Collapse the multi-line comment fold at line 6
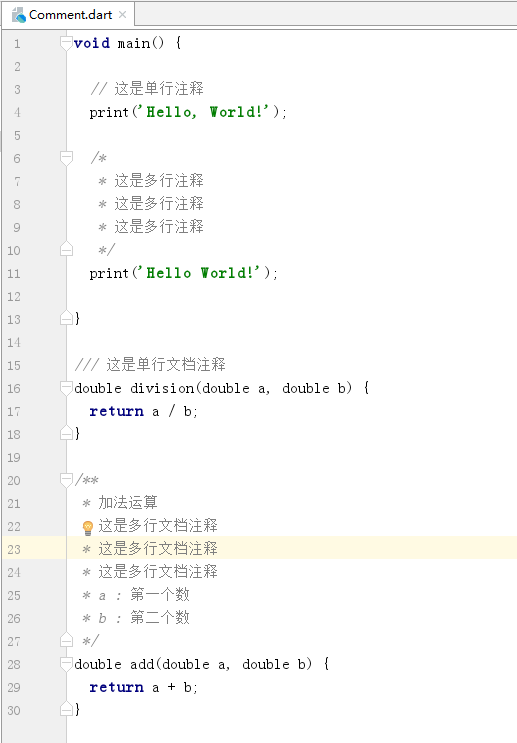 pos(66,158)
